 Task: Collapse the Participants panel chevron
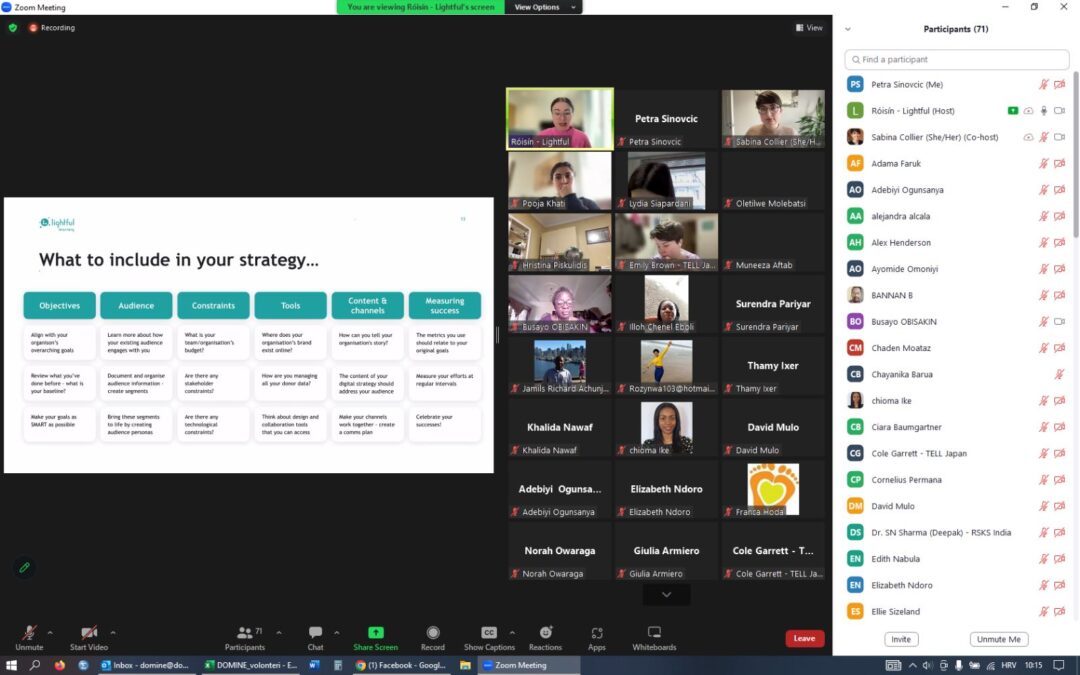tap(848, 29)
